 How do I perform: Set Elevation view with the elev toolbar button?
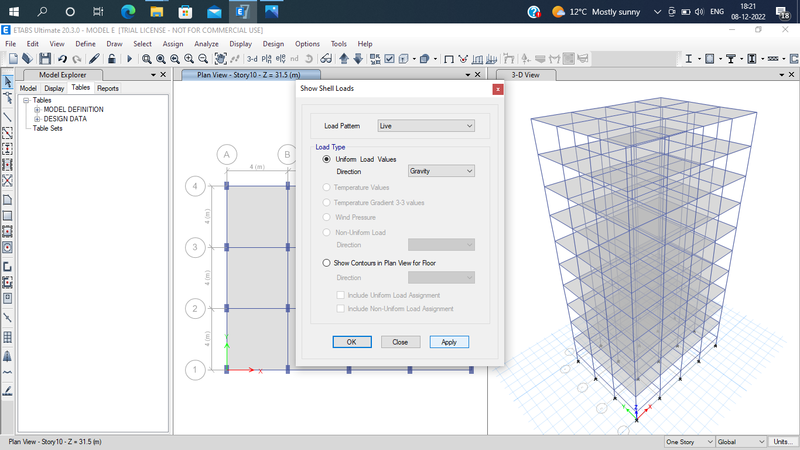280,59
